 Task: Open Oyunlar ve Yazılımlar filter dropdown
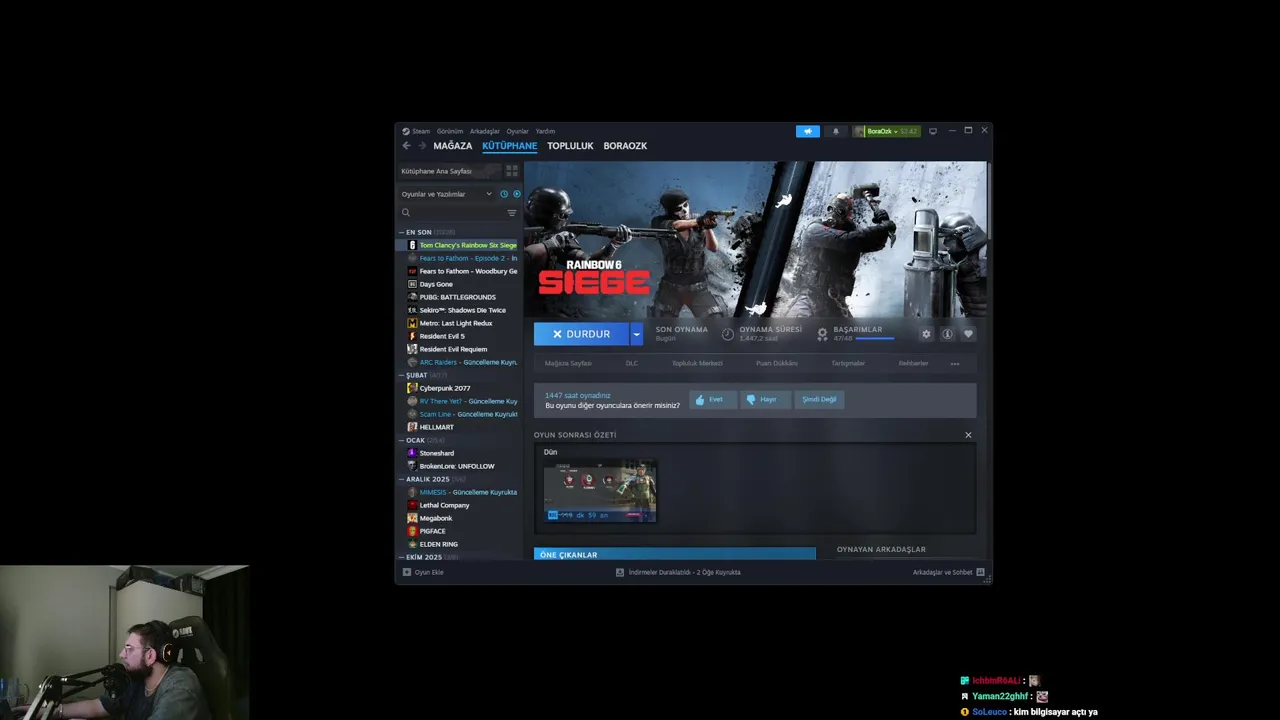(447, 194)
